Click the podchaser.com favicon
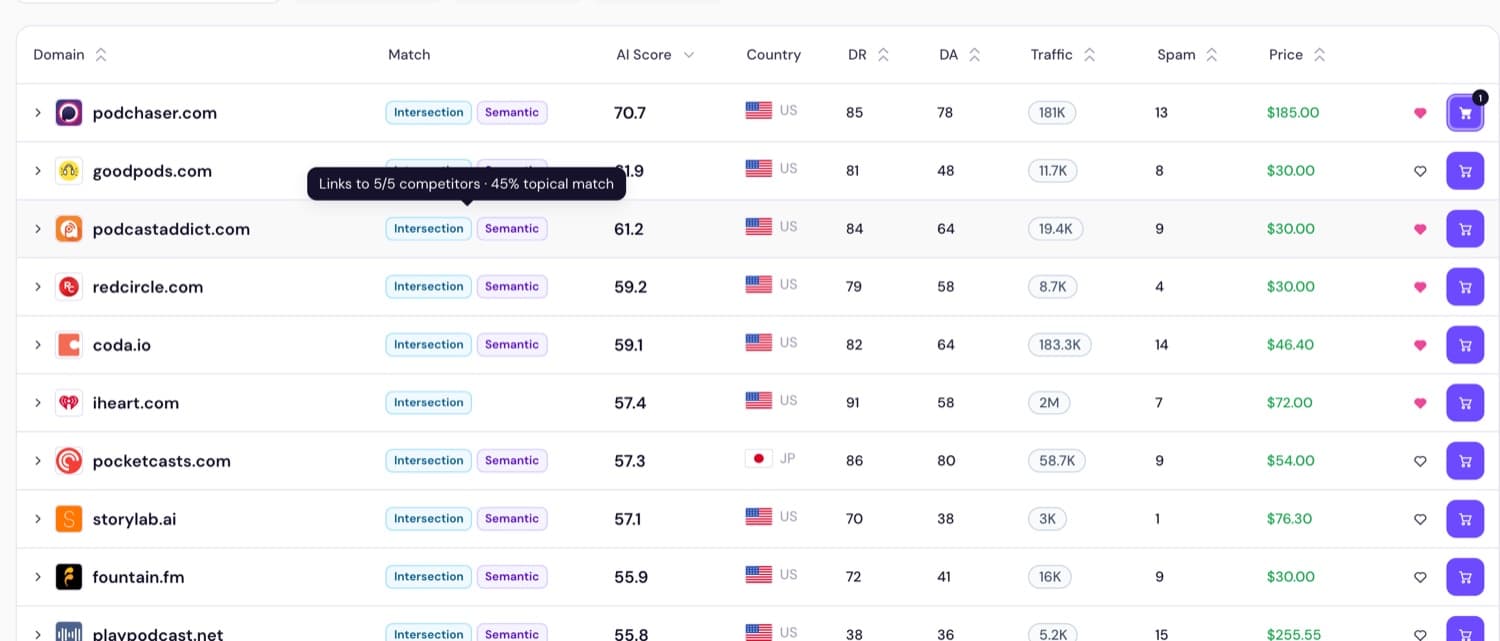Viewport: 1500px width, 641px height. click(x=69, y=113)
